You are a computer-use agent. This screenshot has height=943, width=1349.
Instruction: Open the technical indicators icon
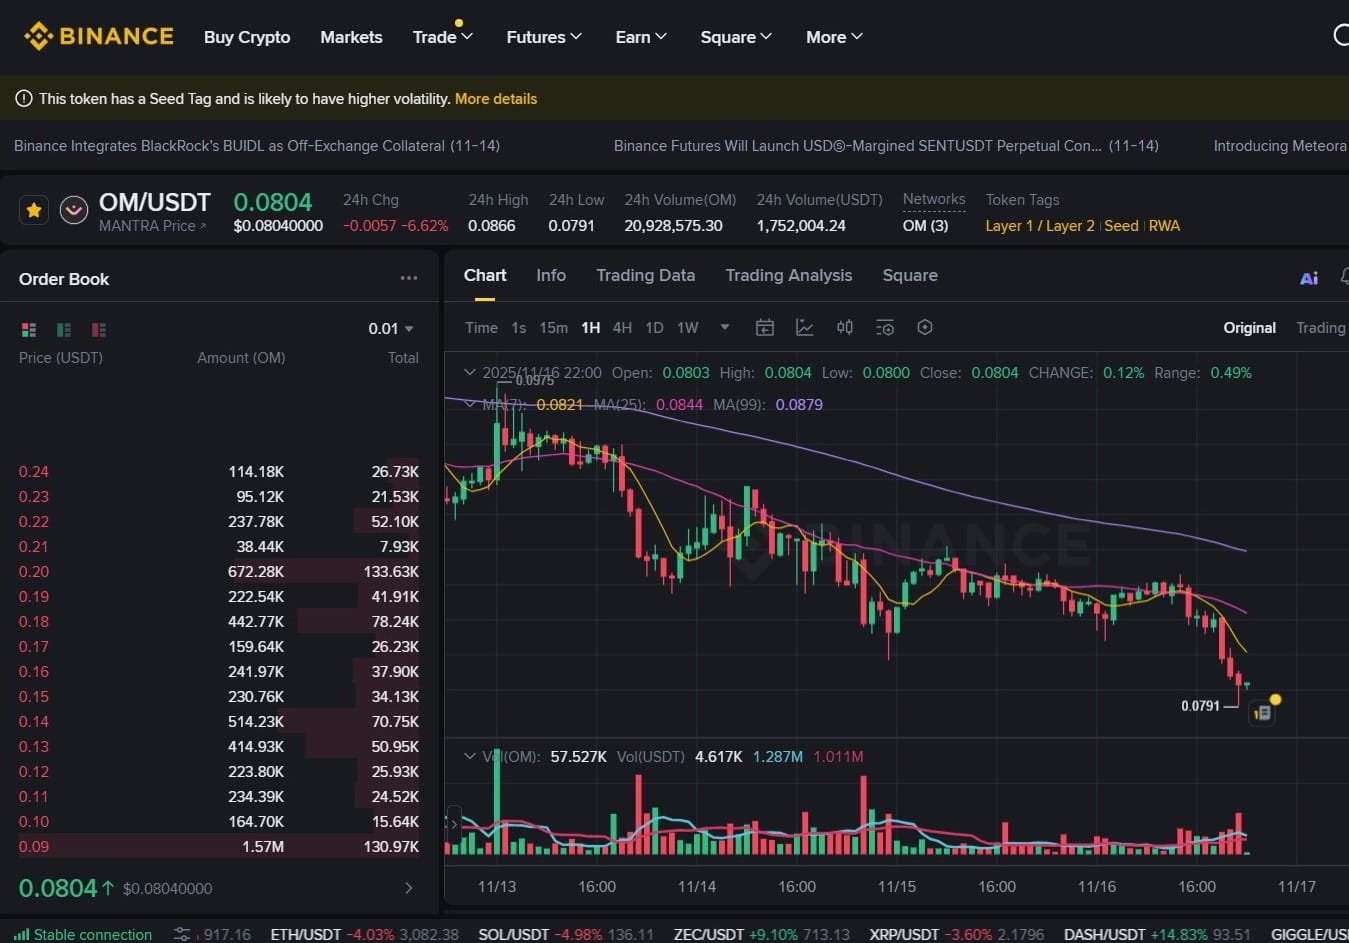point(805,327)
